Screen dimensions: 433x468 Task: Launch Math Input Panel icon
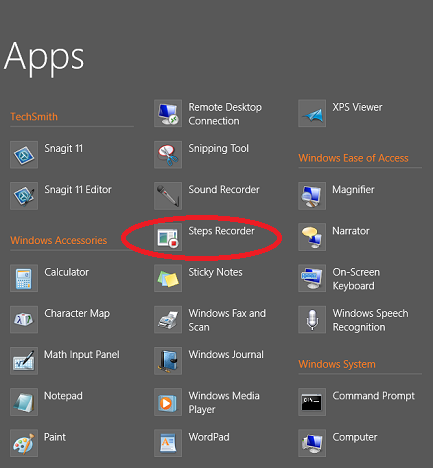coord(24,361)
